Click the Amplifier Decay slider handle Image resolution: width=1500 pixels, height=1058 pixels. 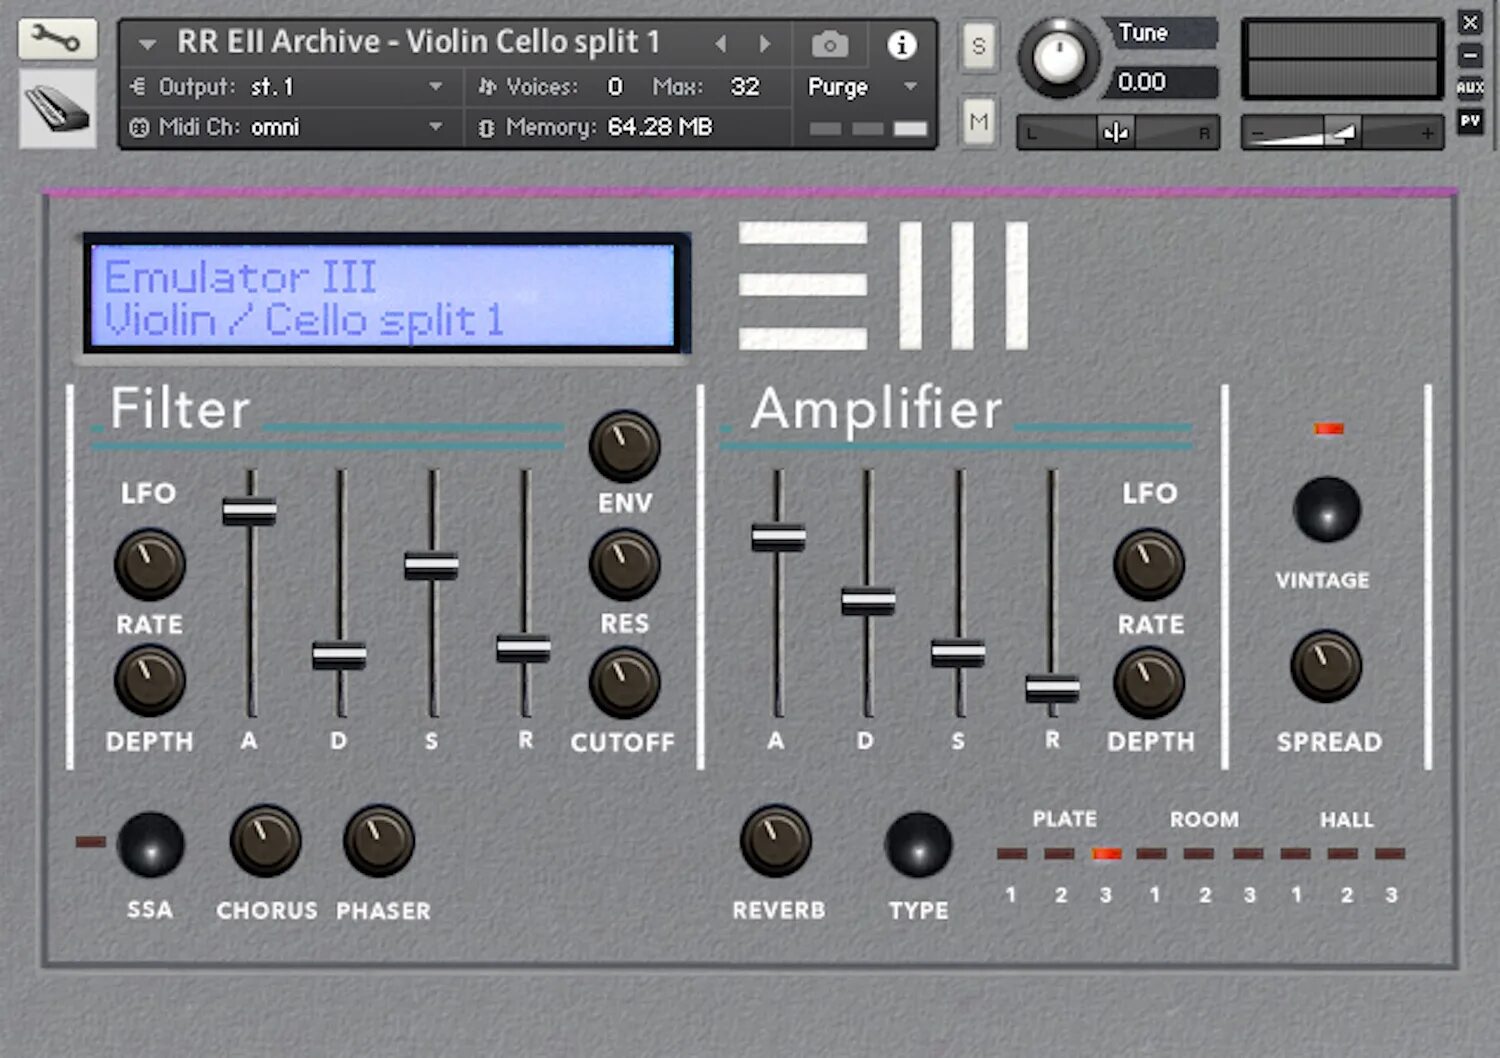coord(868,601)
